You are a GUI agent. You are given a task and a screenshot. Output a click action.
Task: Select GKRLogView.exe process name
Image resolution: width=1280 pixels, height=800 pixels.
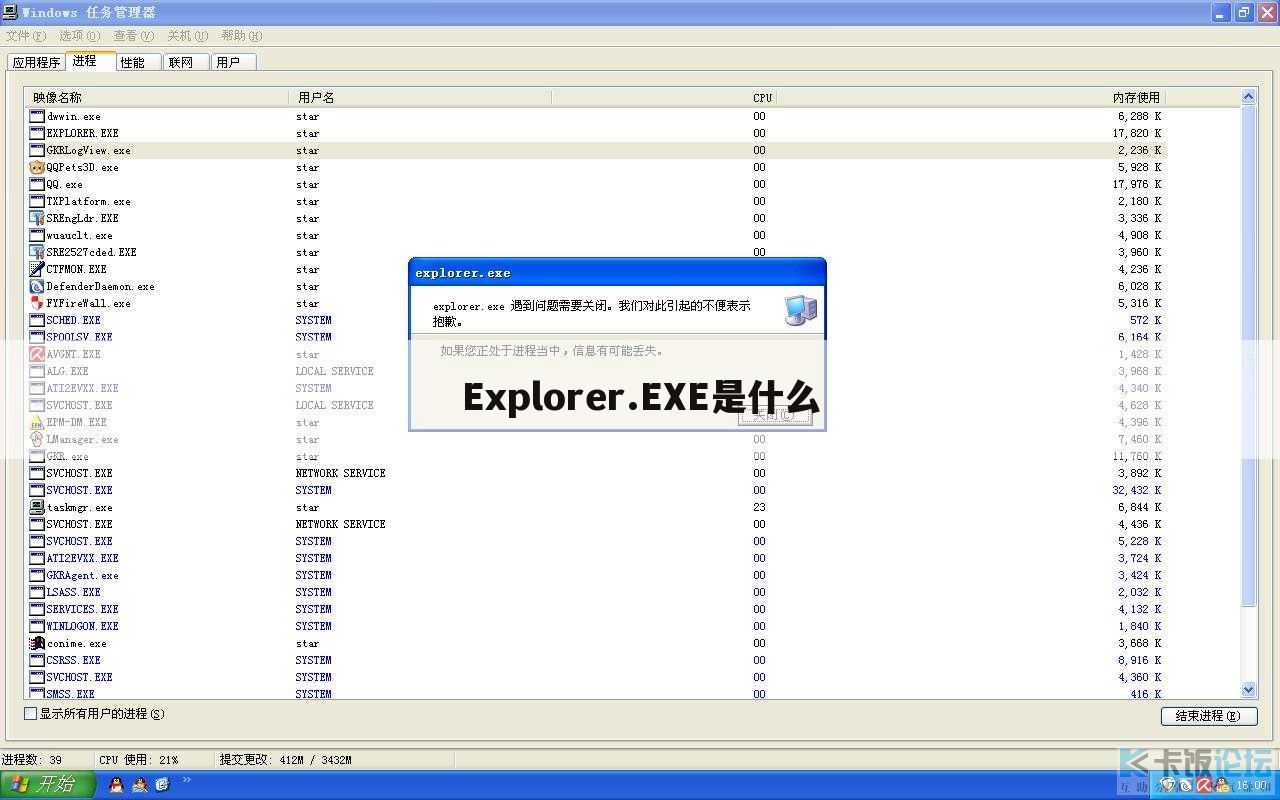(88, 150)
